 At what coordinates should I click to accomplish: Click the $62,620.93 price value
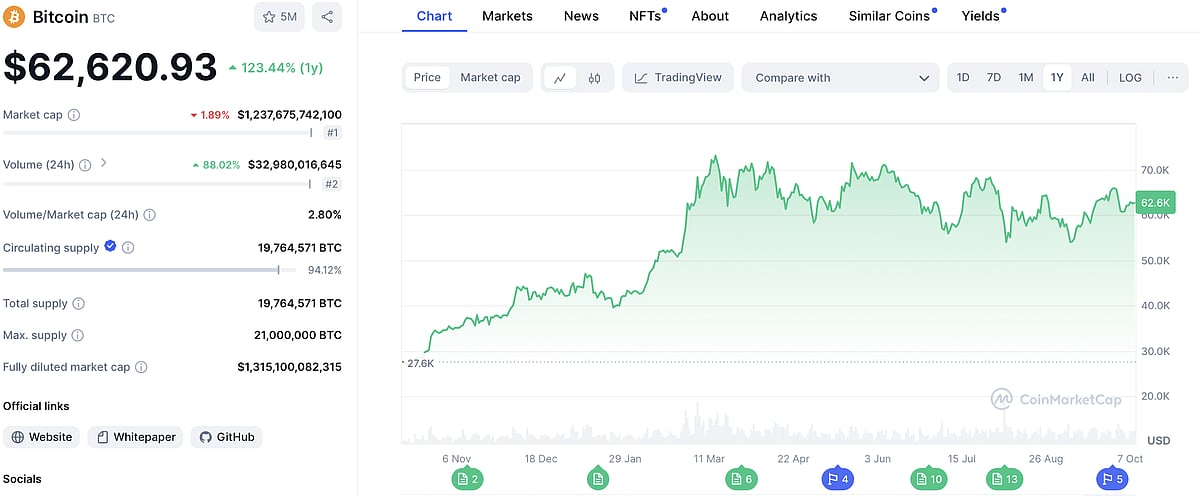[110, 67]
